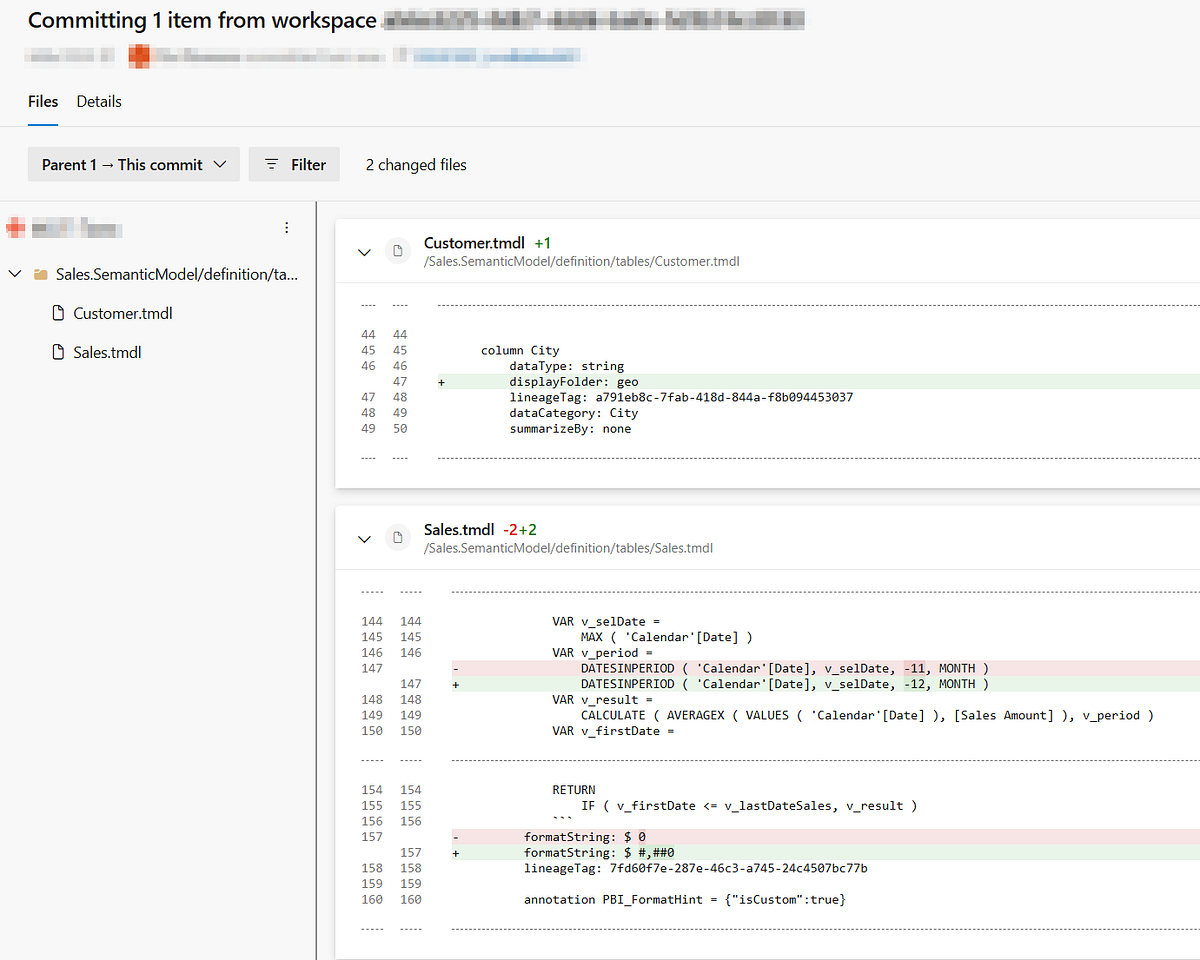1200x960 pixels.
Task: Click the added displayFolder: geo line
Action: 573,381
